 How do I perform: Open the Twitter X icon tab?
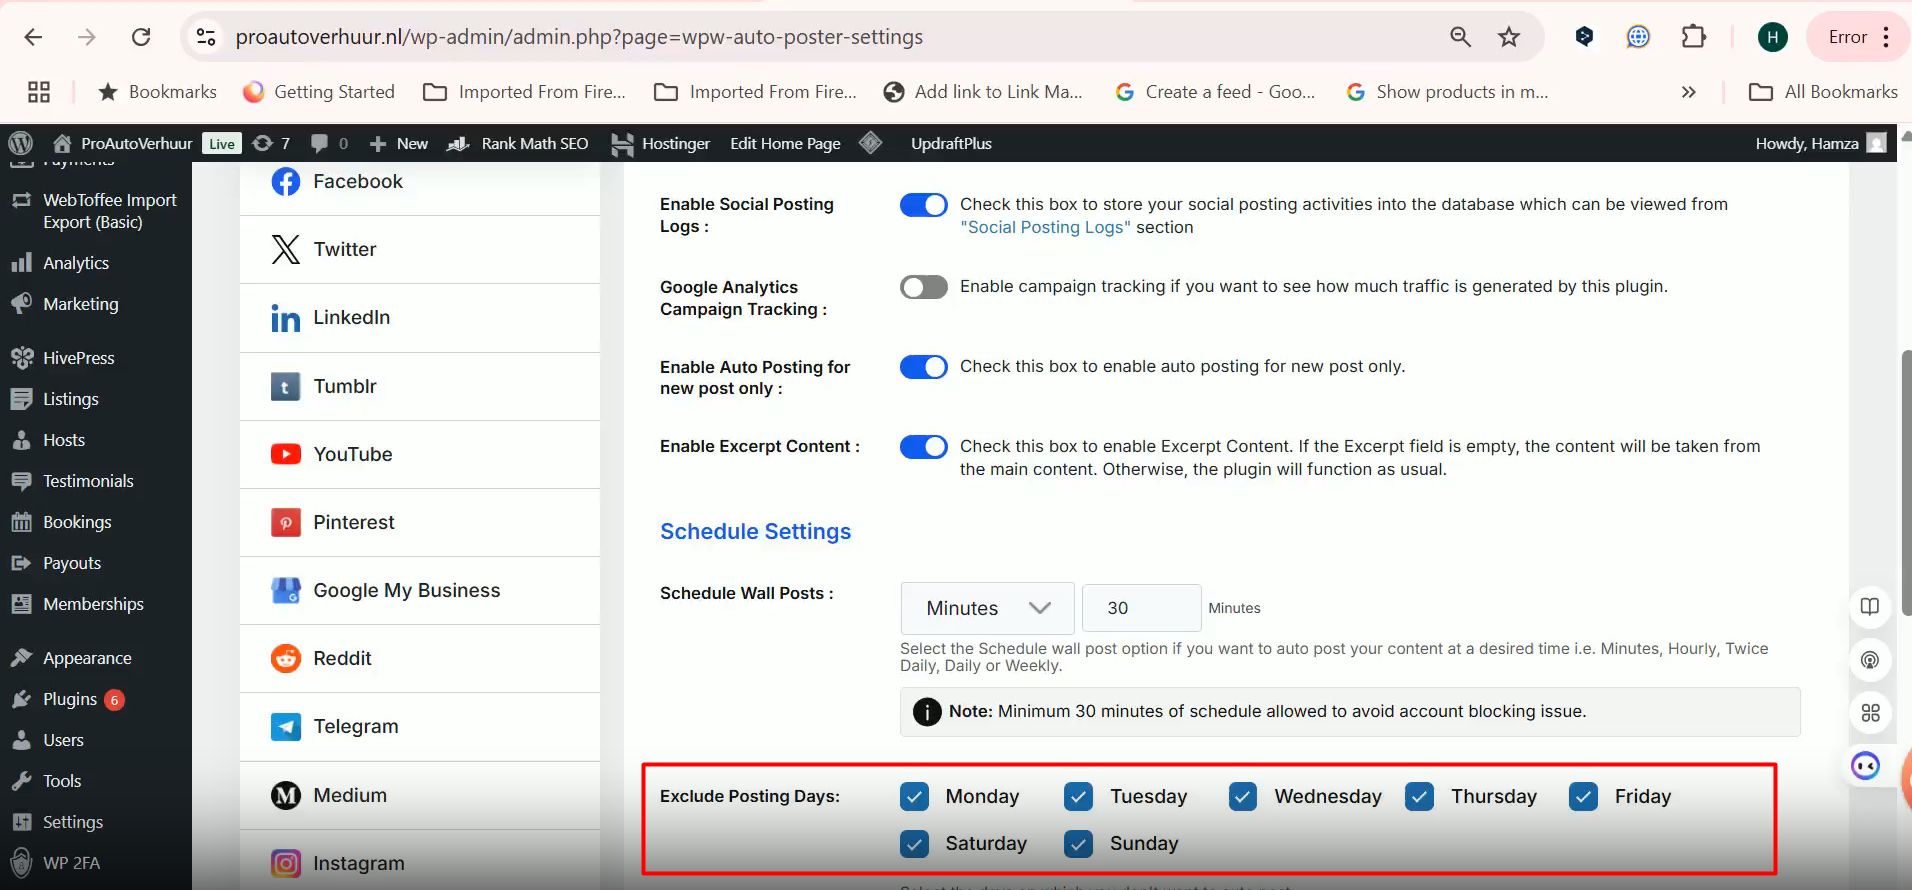(x=285, y=249)
